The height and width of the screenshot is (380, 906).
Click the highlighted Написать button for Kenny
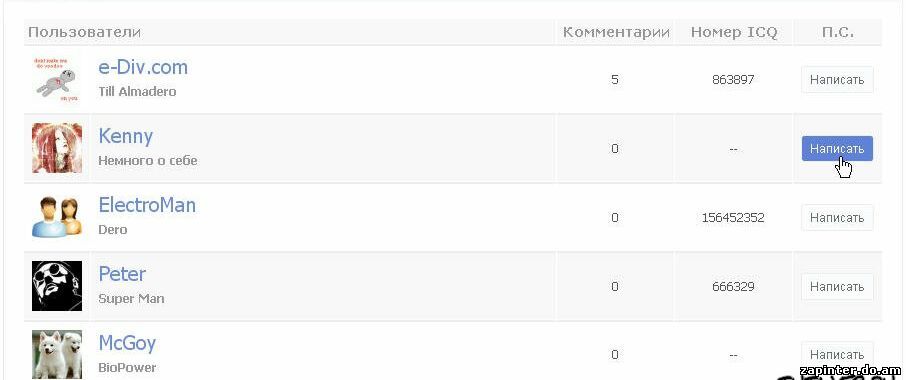tap(837, 148)
